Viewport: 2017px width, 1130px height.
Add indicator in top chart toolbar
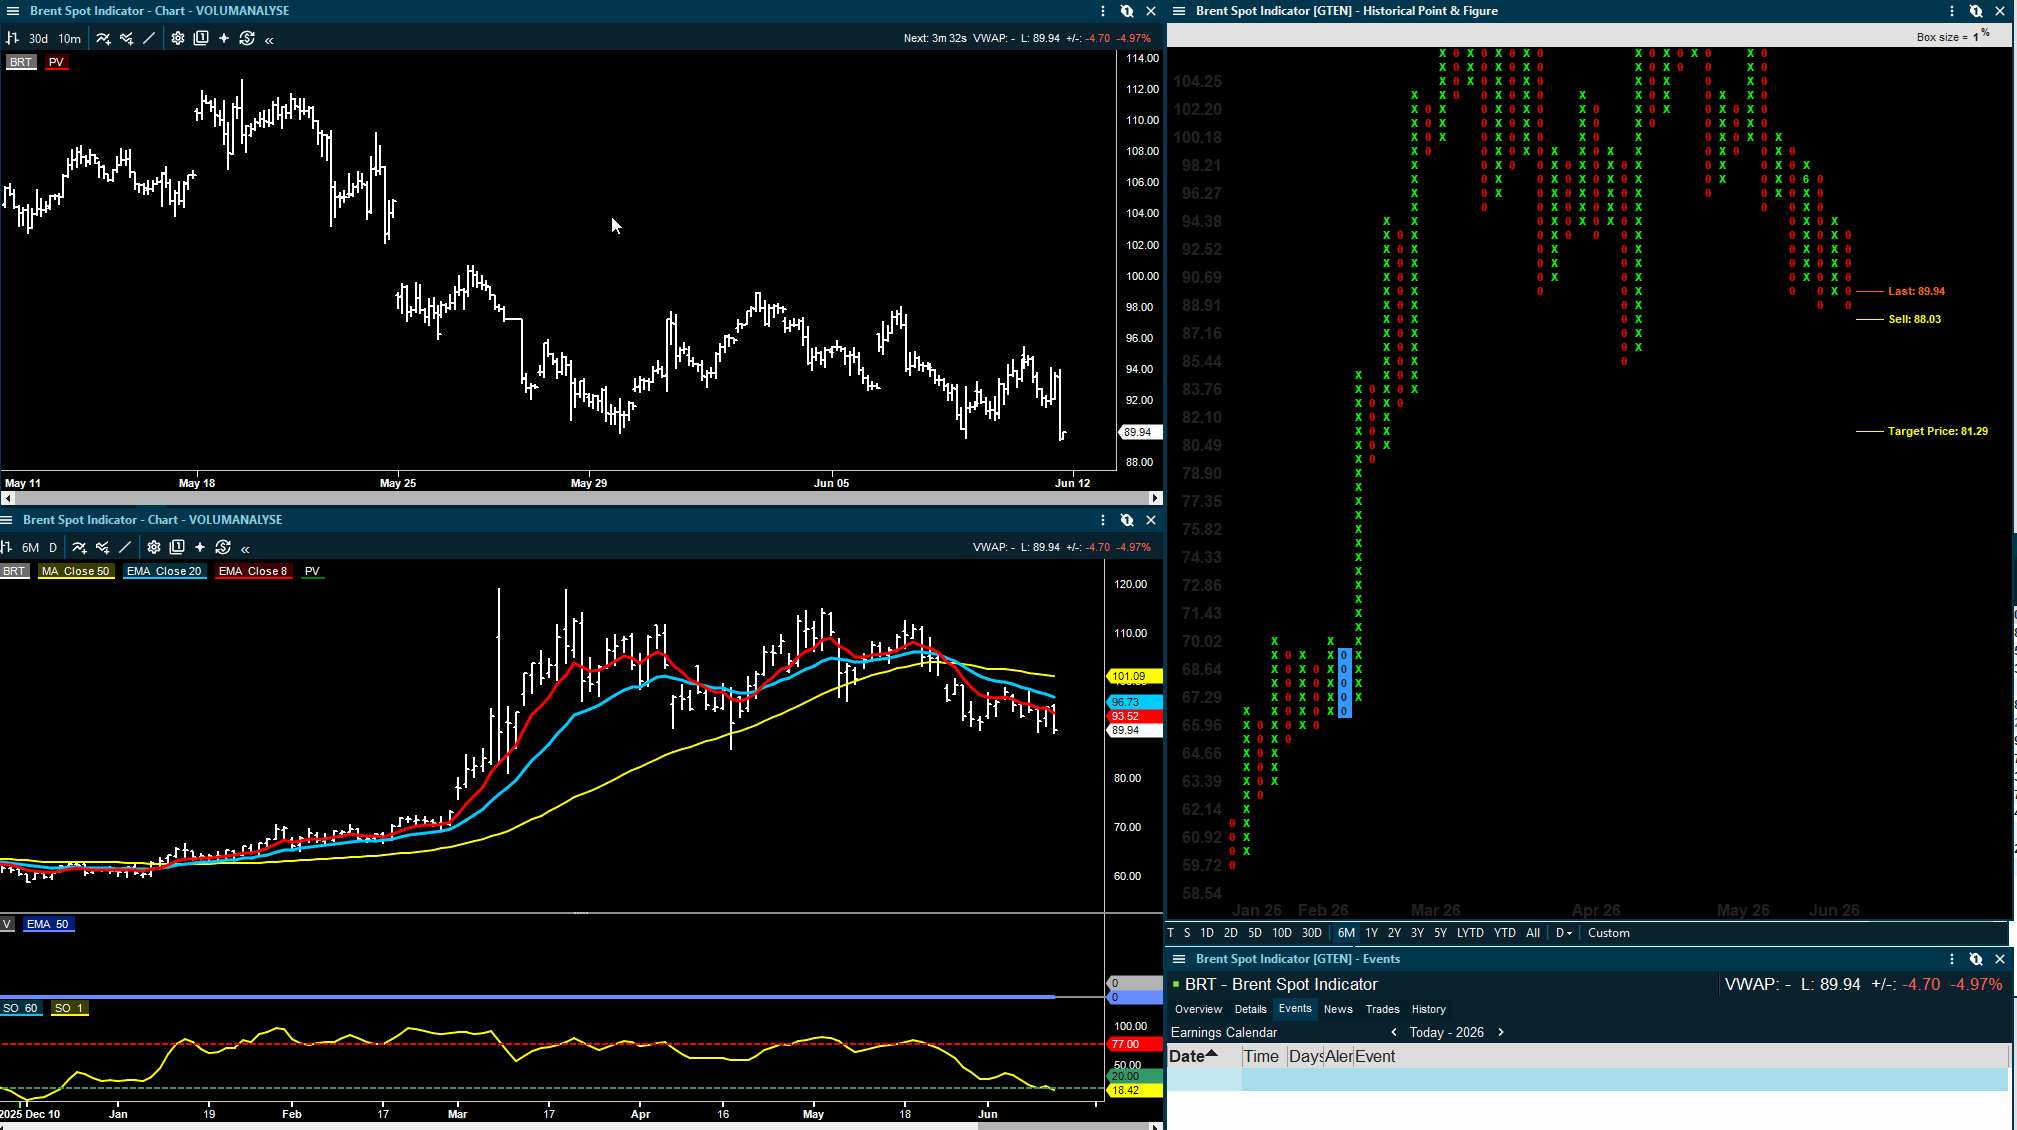pos(103,38)
